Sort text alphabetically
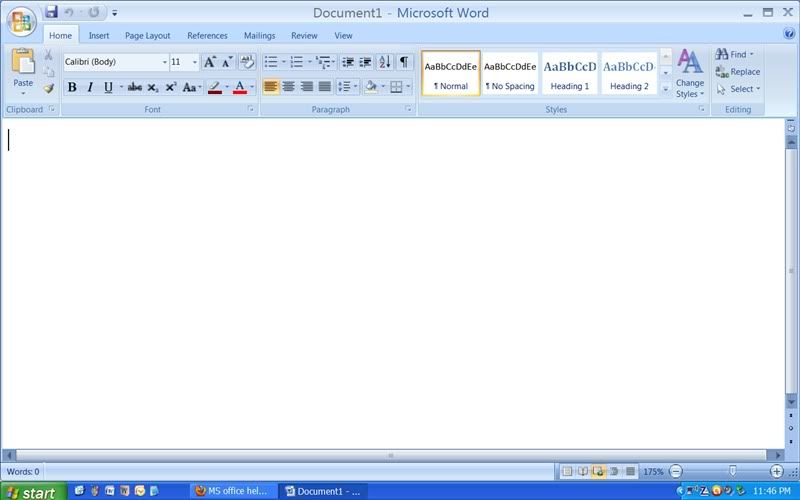Screen dimensions: 800x500 (x=385, y=62)
